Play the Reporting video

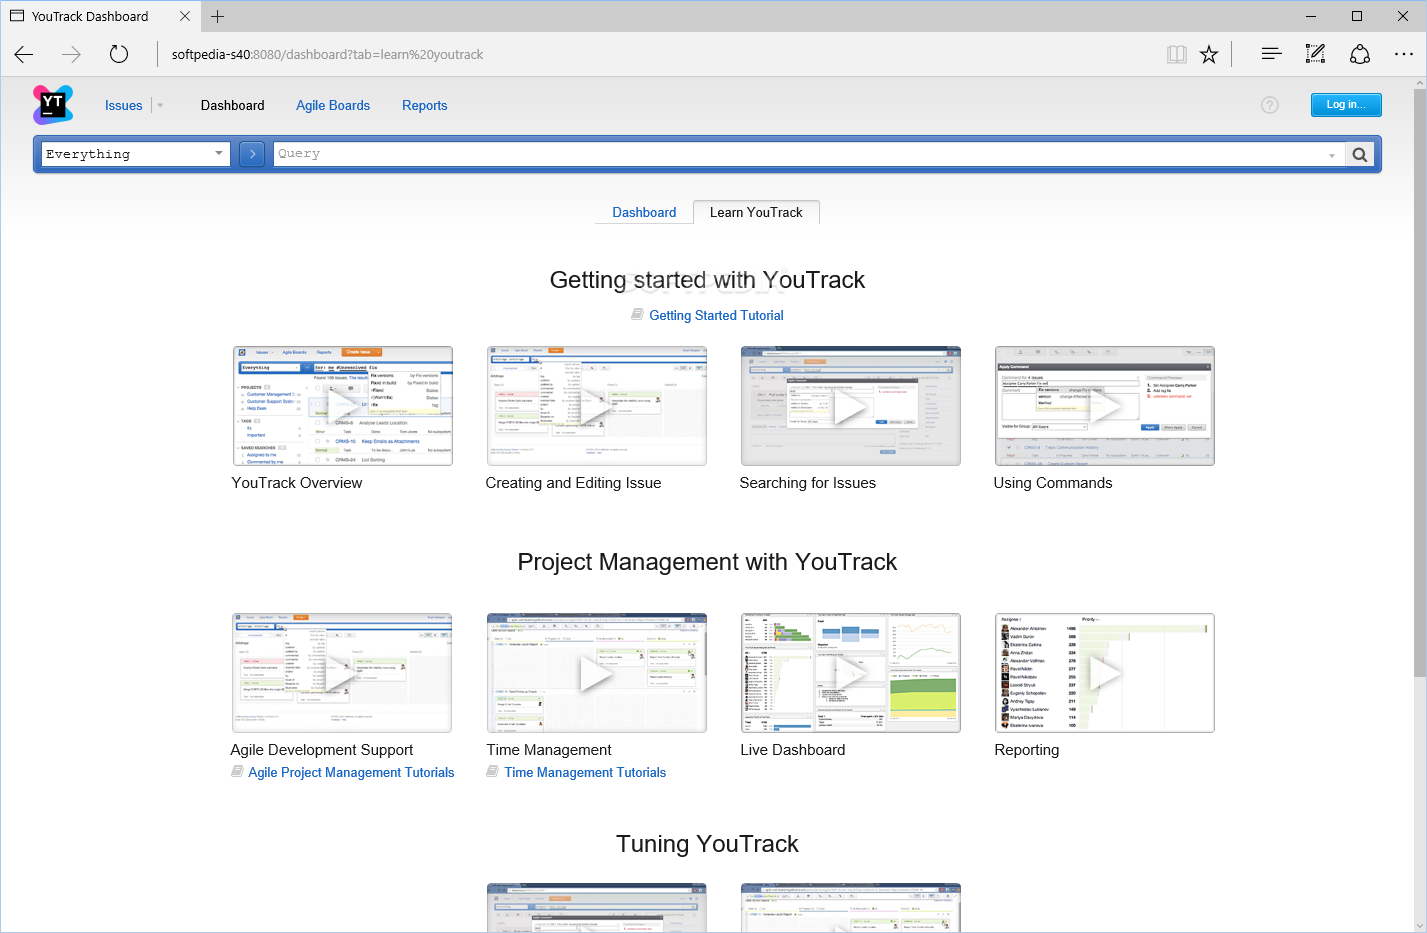point(1105,673)
